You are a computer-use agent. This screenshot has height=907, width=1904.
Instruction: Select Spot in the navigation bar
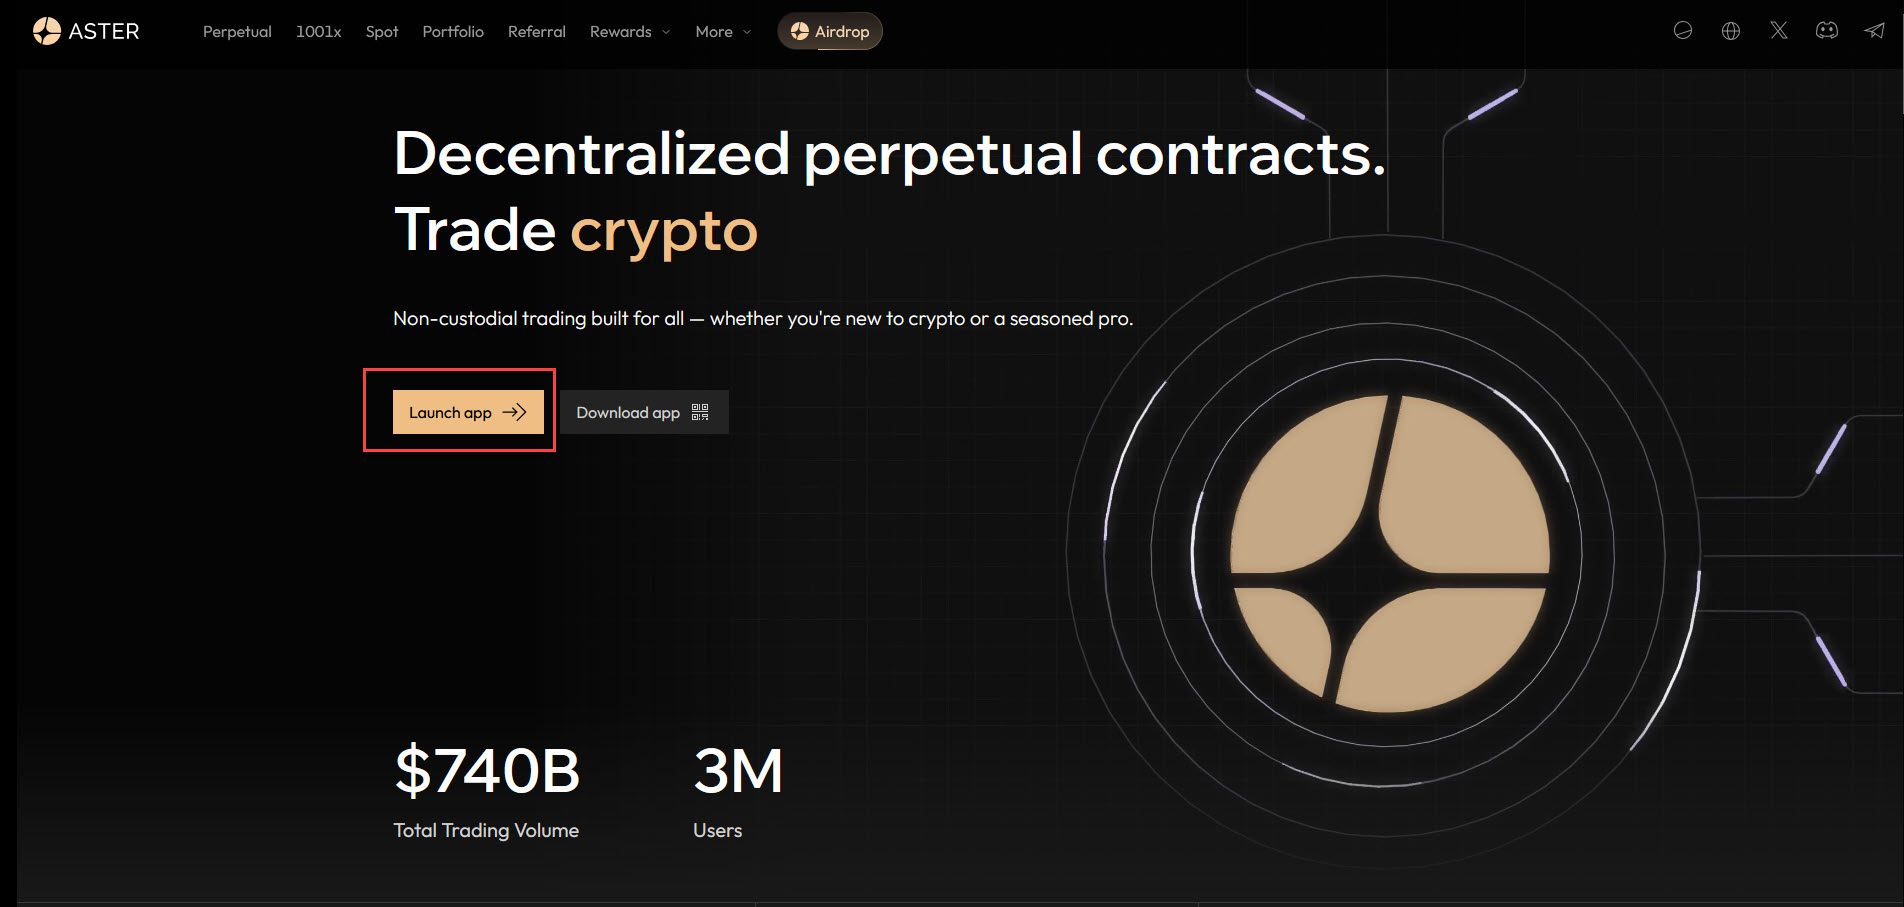tap(382, 32)
